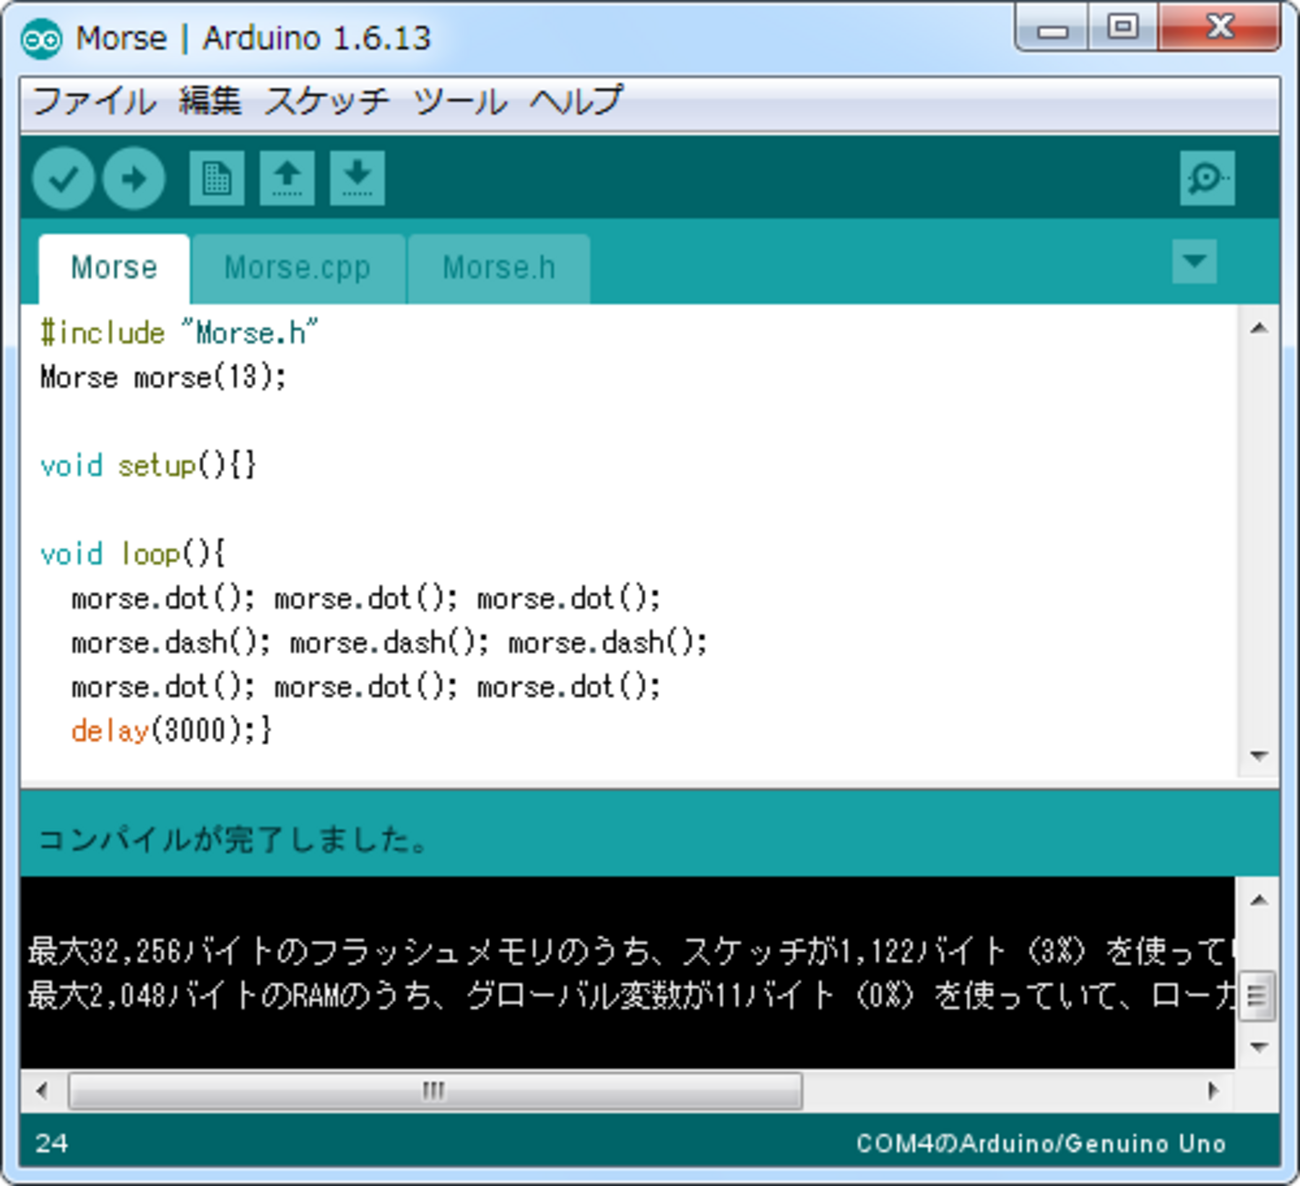Open the ヘルプ menu
Viewport: 1300px width, 1186px height.
tap(576, 101)
